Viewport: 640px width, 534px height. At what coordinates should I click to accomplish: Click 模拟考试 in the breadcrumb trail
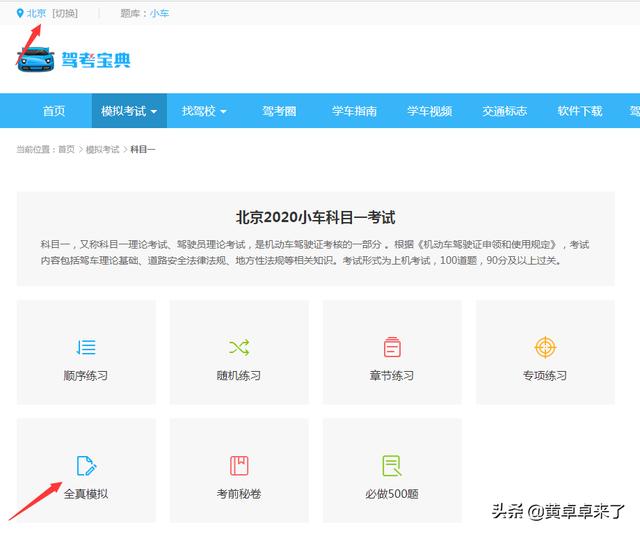click(102, 149)
